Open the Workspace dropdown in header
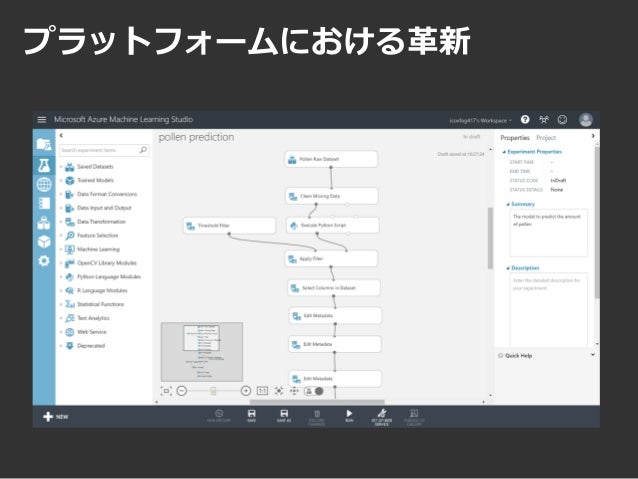 [x=480, y=120]
